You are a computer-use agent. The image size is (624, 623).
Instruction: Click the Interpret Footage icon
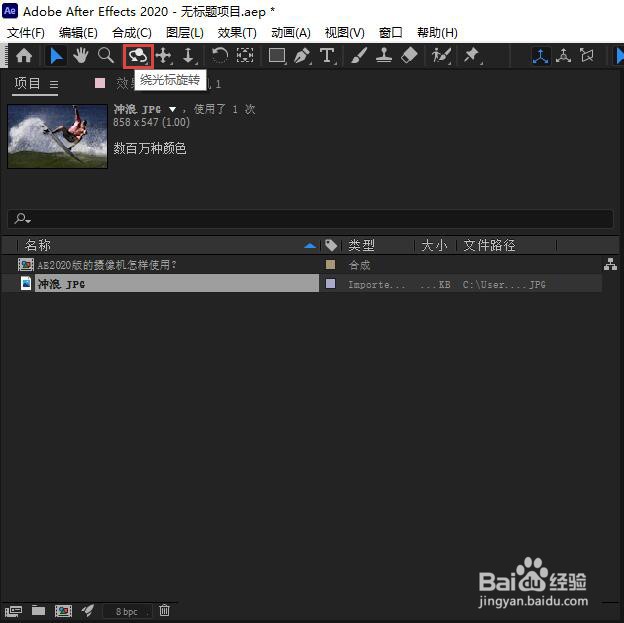click(13, 610)
